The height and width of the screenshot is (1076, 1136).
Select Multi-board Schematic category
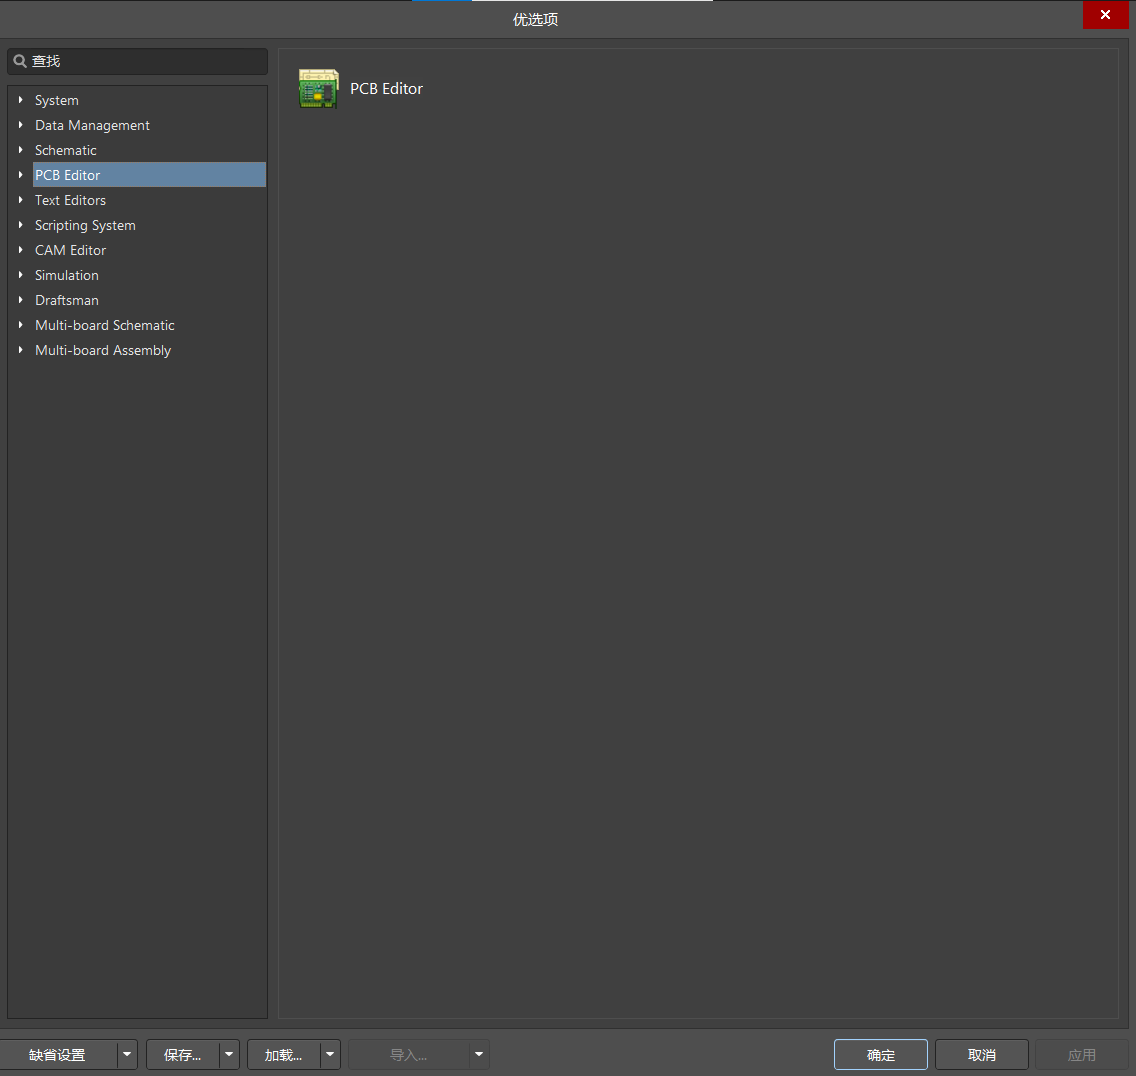(104, 325)
